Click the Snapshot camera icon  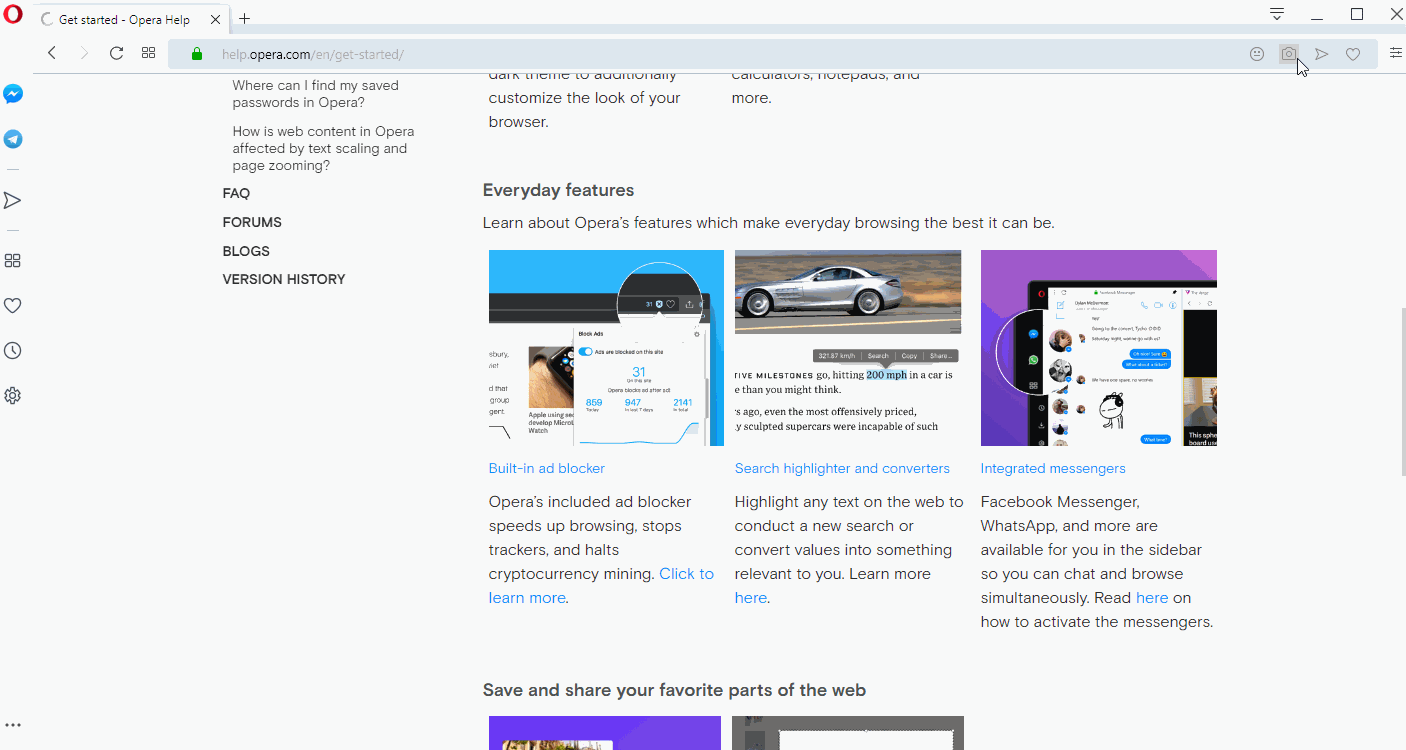click(x=1289, y=54)
